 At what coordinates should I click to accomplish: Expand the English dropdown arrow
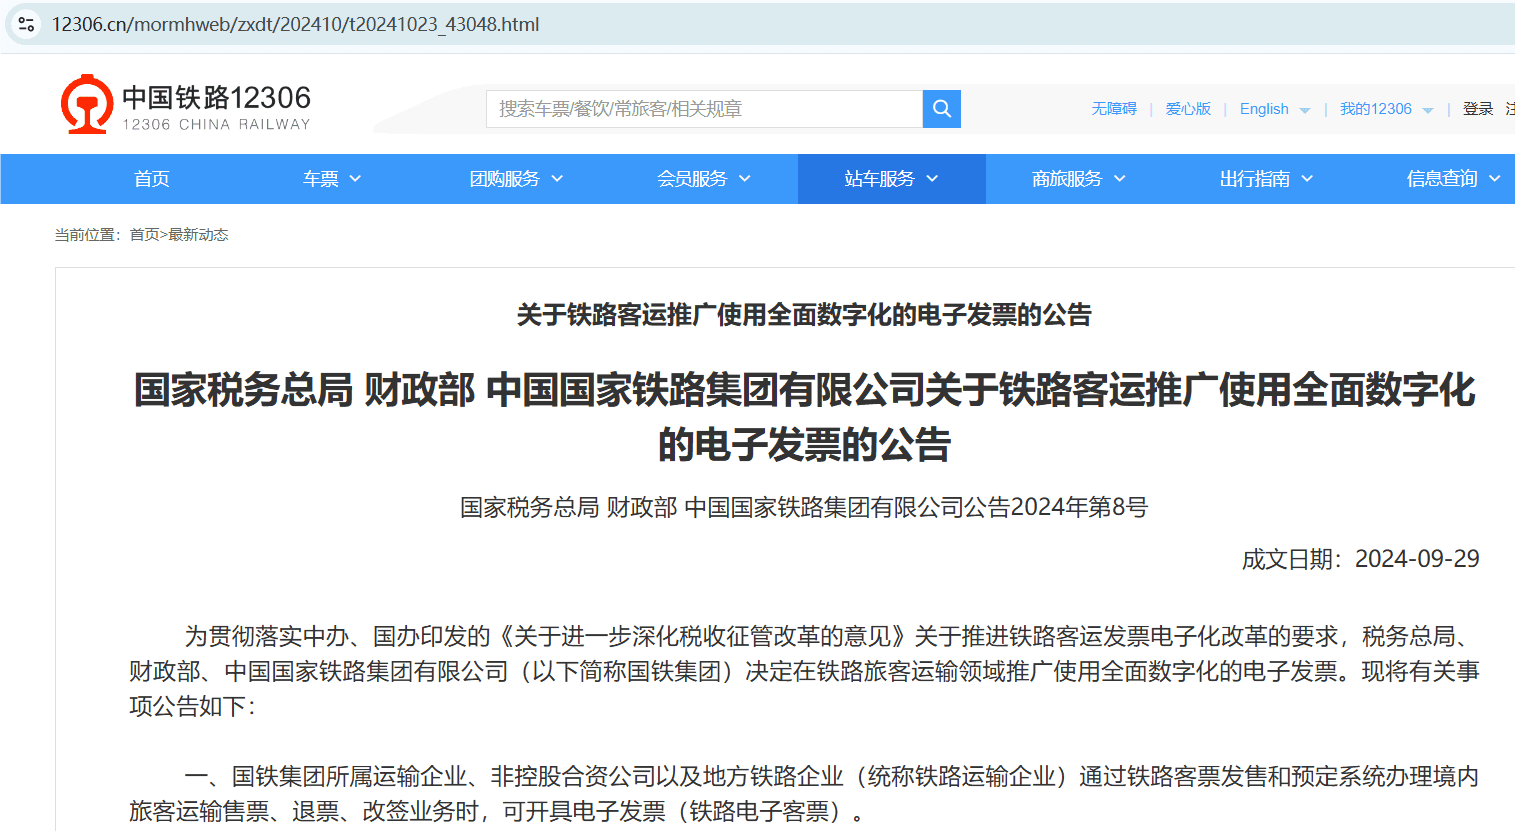1305,110
